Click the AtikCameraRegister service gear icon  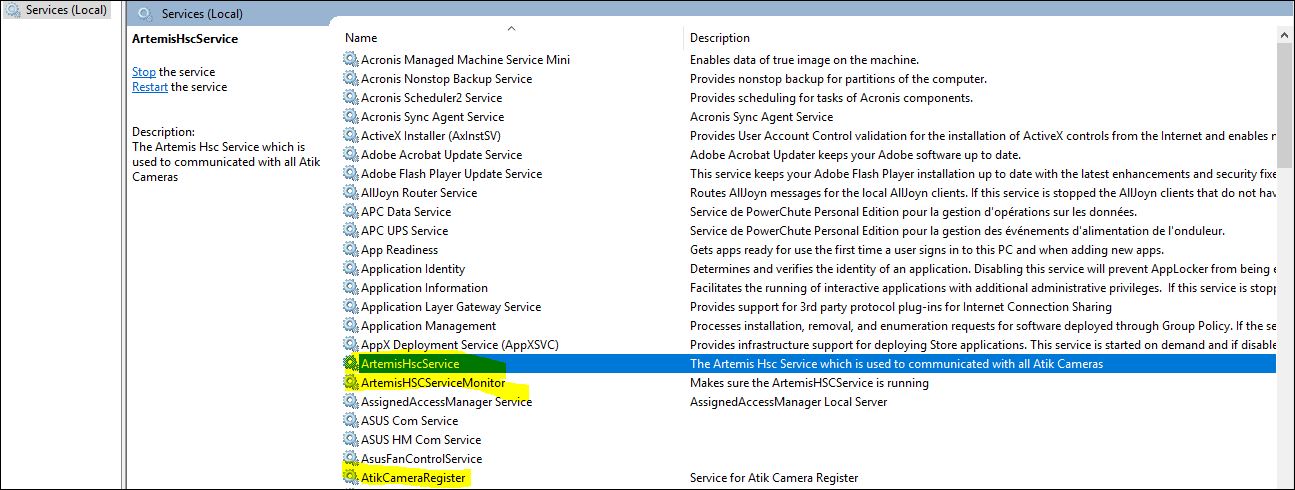click(x=350, y=478)
